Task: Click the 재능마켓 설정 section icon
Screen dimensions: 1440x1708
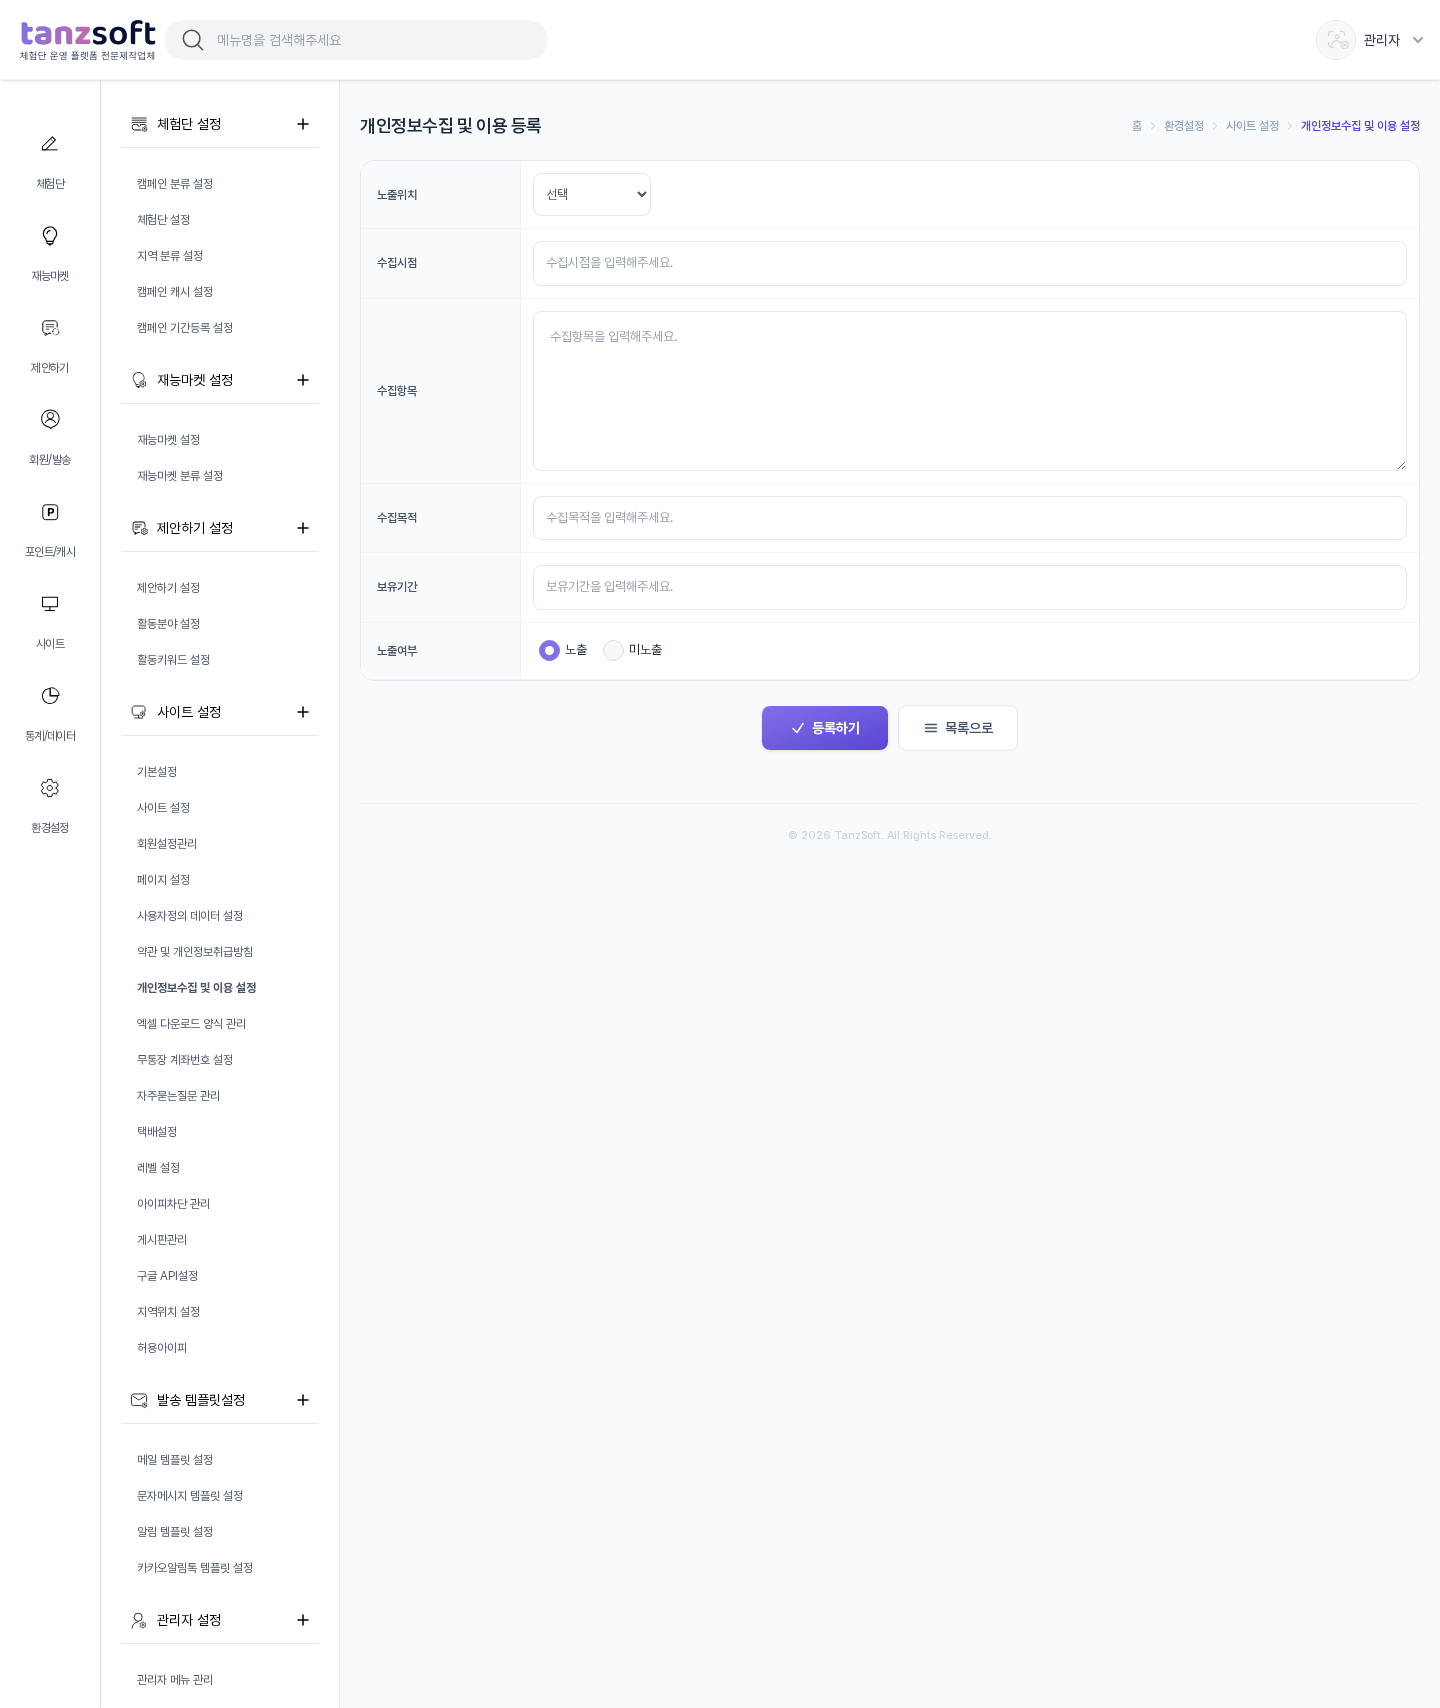Action: pos(139,380)
